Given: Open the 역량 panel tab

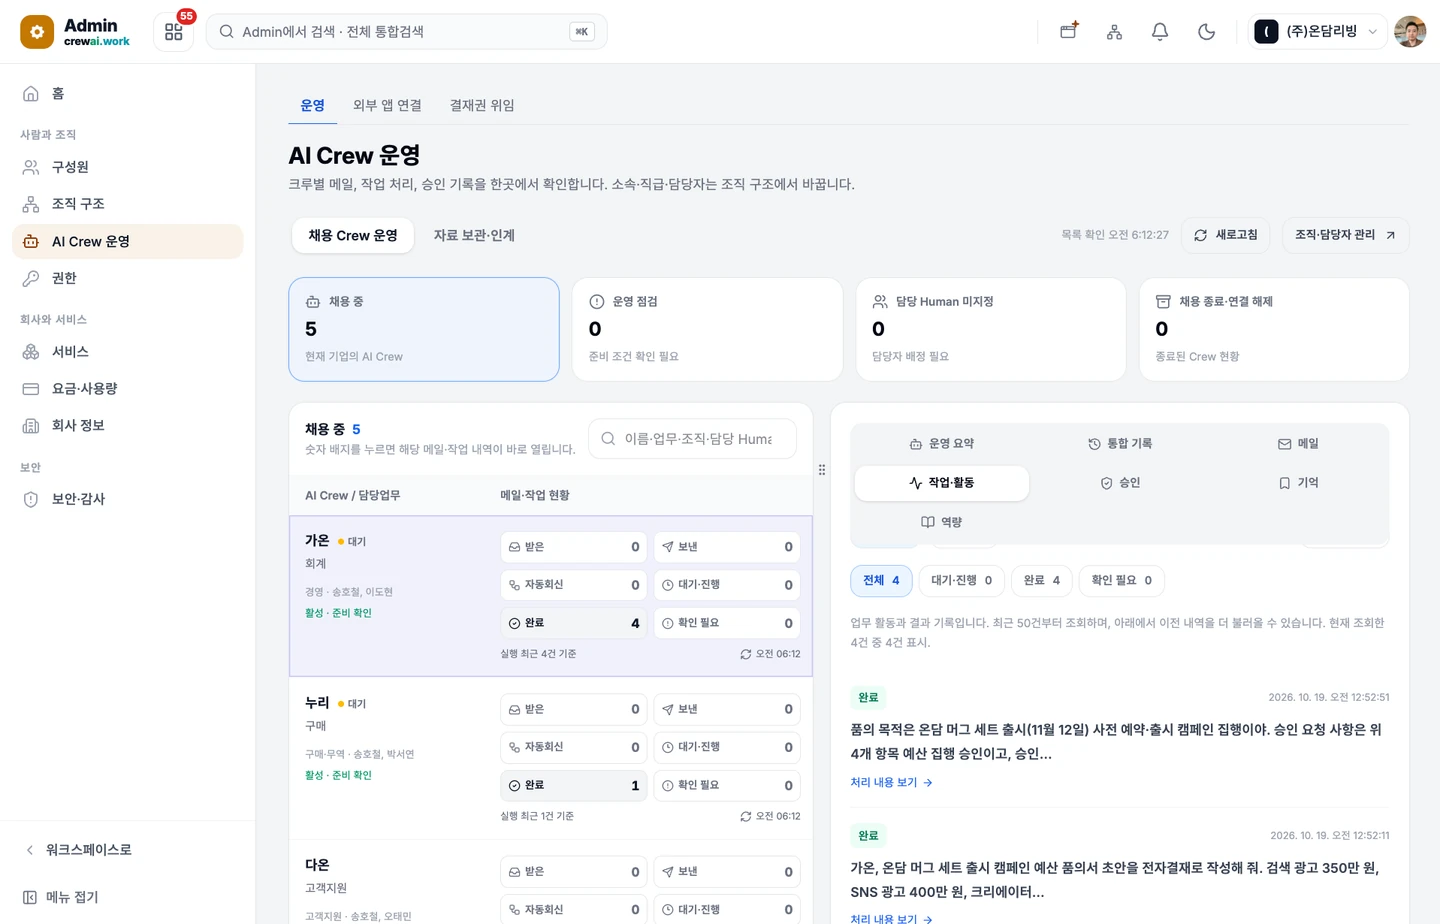Looking at the screenshot, I should pos(942,522).
